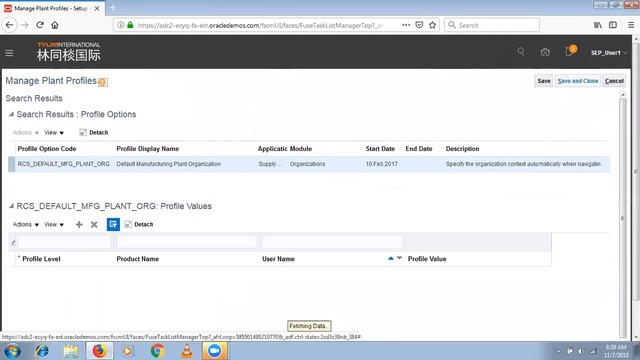Screen dimensions: 640x360
Task: Open the SEP_User1 user menu
Action: (609, 53)
